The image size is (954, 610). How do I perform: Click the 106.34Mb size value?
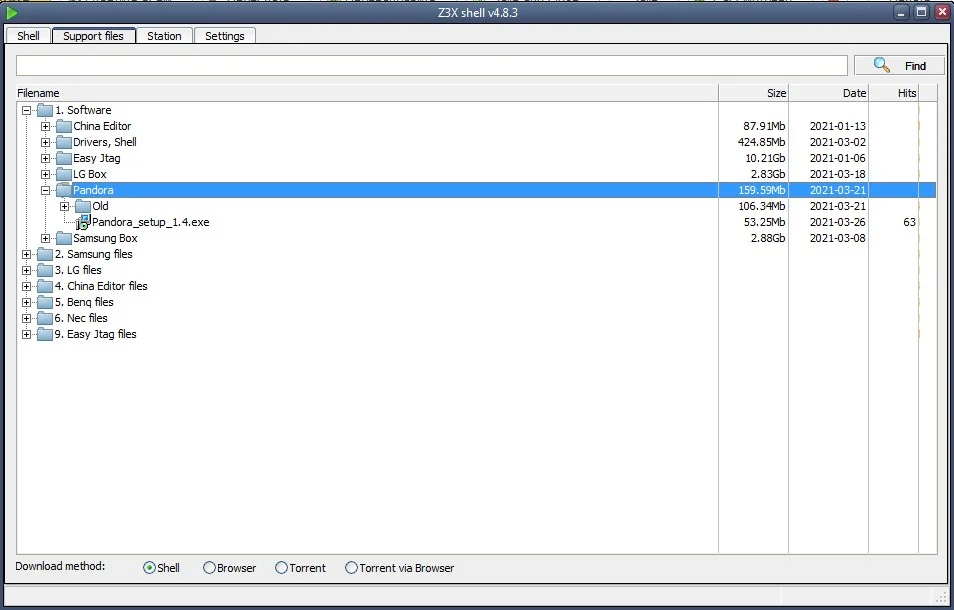point(761,206)
